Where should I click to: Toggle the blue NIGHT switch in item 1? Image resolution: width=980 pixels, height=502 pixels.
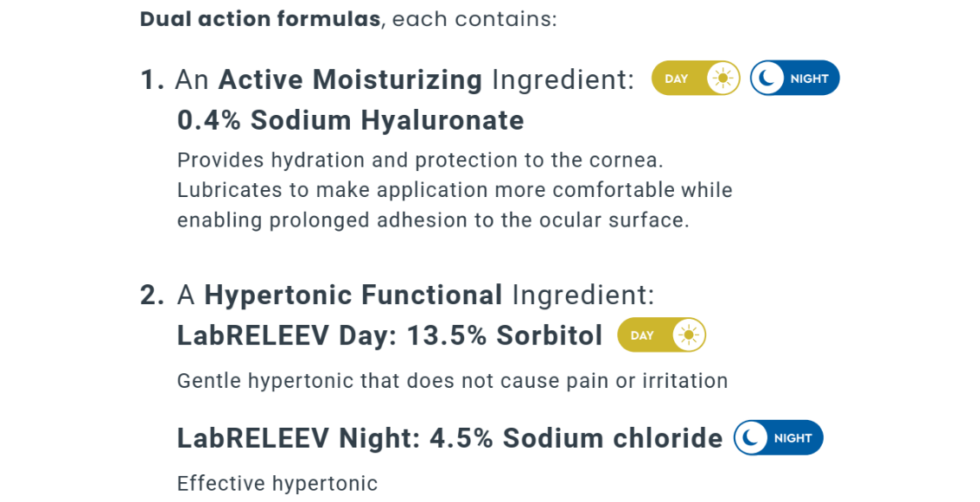[x=795, y=78]
